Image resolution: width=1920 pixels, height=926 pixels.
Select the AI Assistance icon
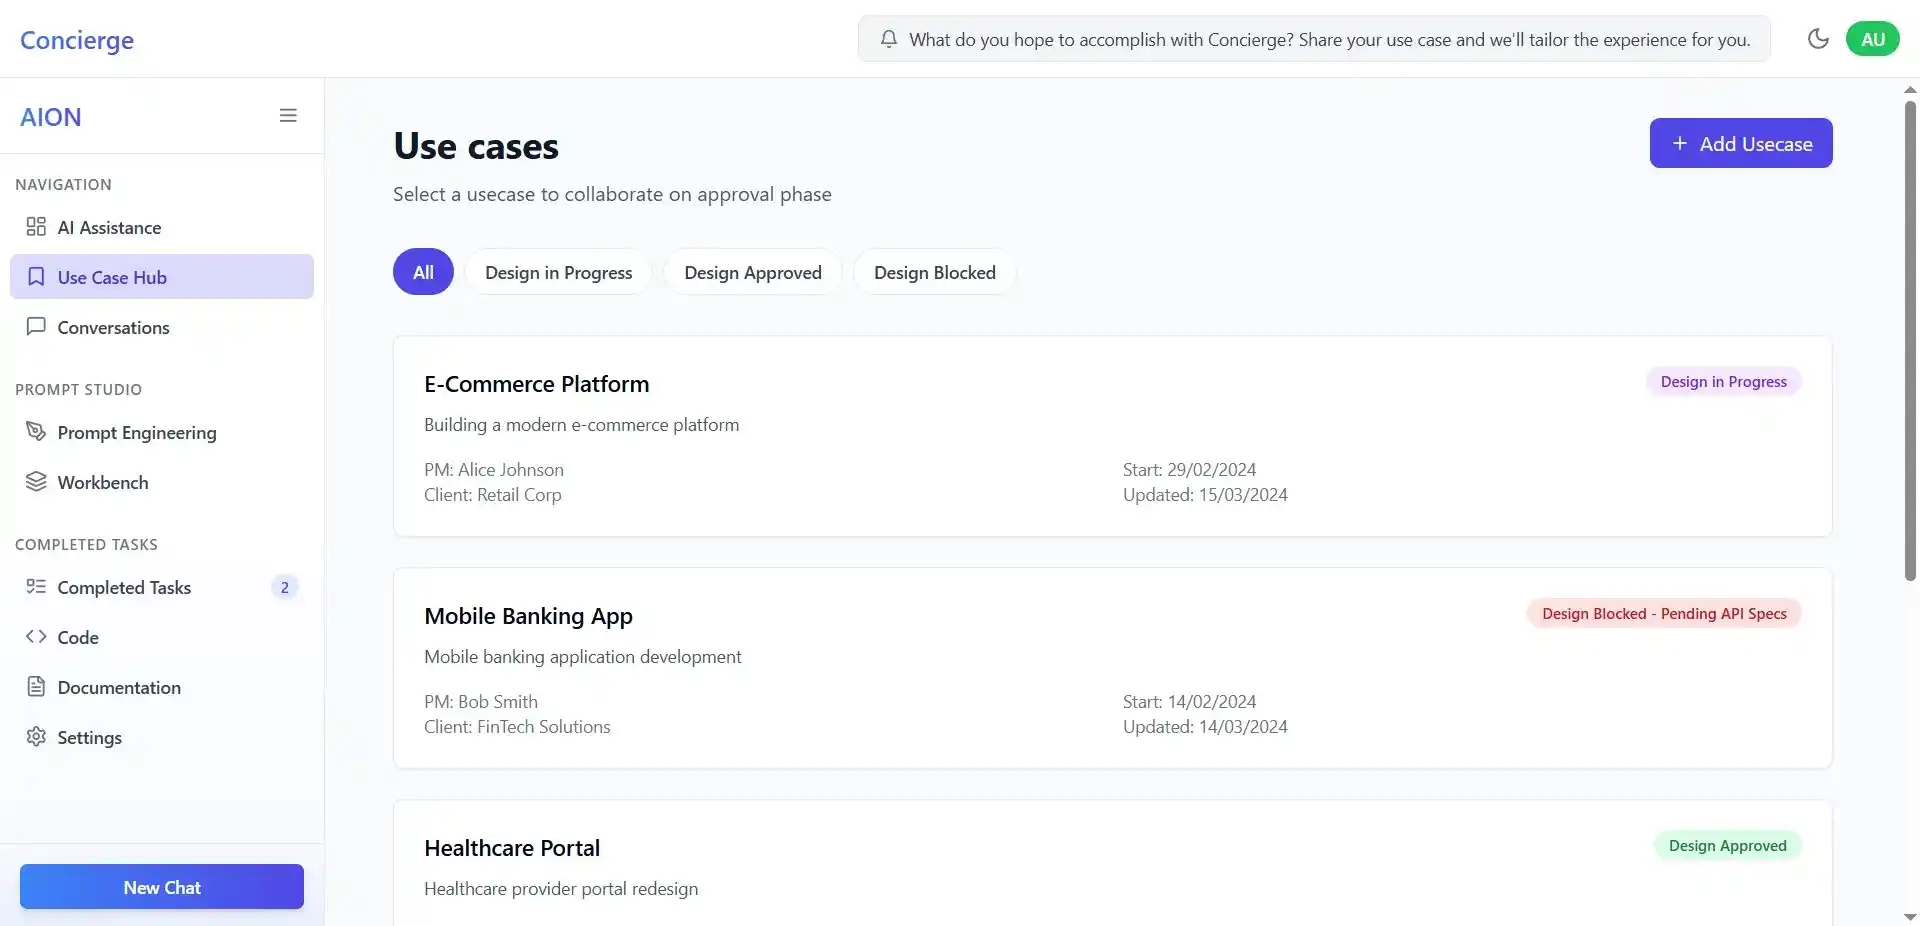pyautogui.click(x=36, y=227)
